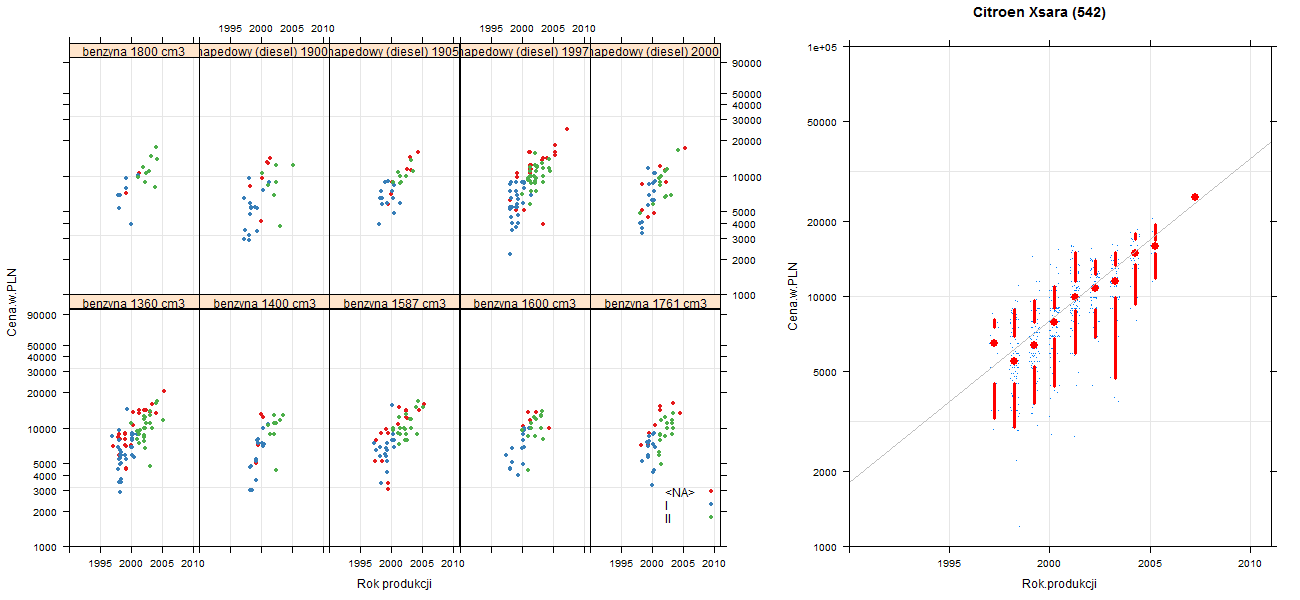
Task: Select the benzyna 1587 cm3 panel header
Action: 394,302
